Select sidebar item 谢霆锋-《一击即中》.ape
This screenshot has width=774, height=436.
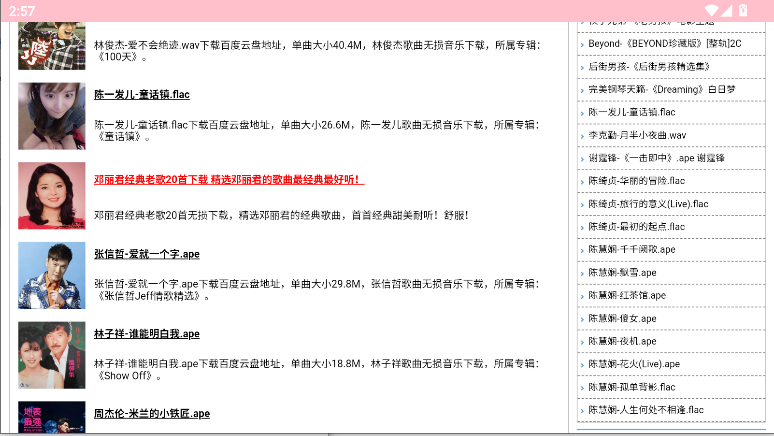click(656, 158)
